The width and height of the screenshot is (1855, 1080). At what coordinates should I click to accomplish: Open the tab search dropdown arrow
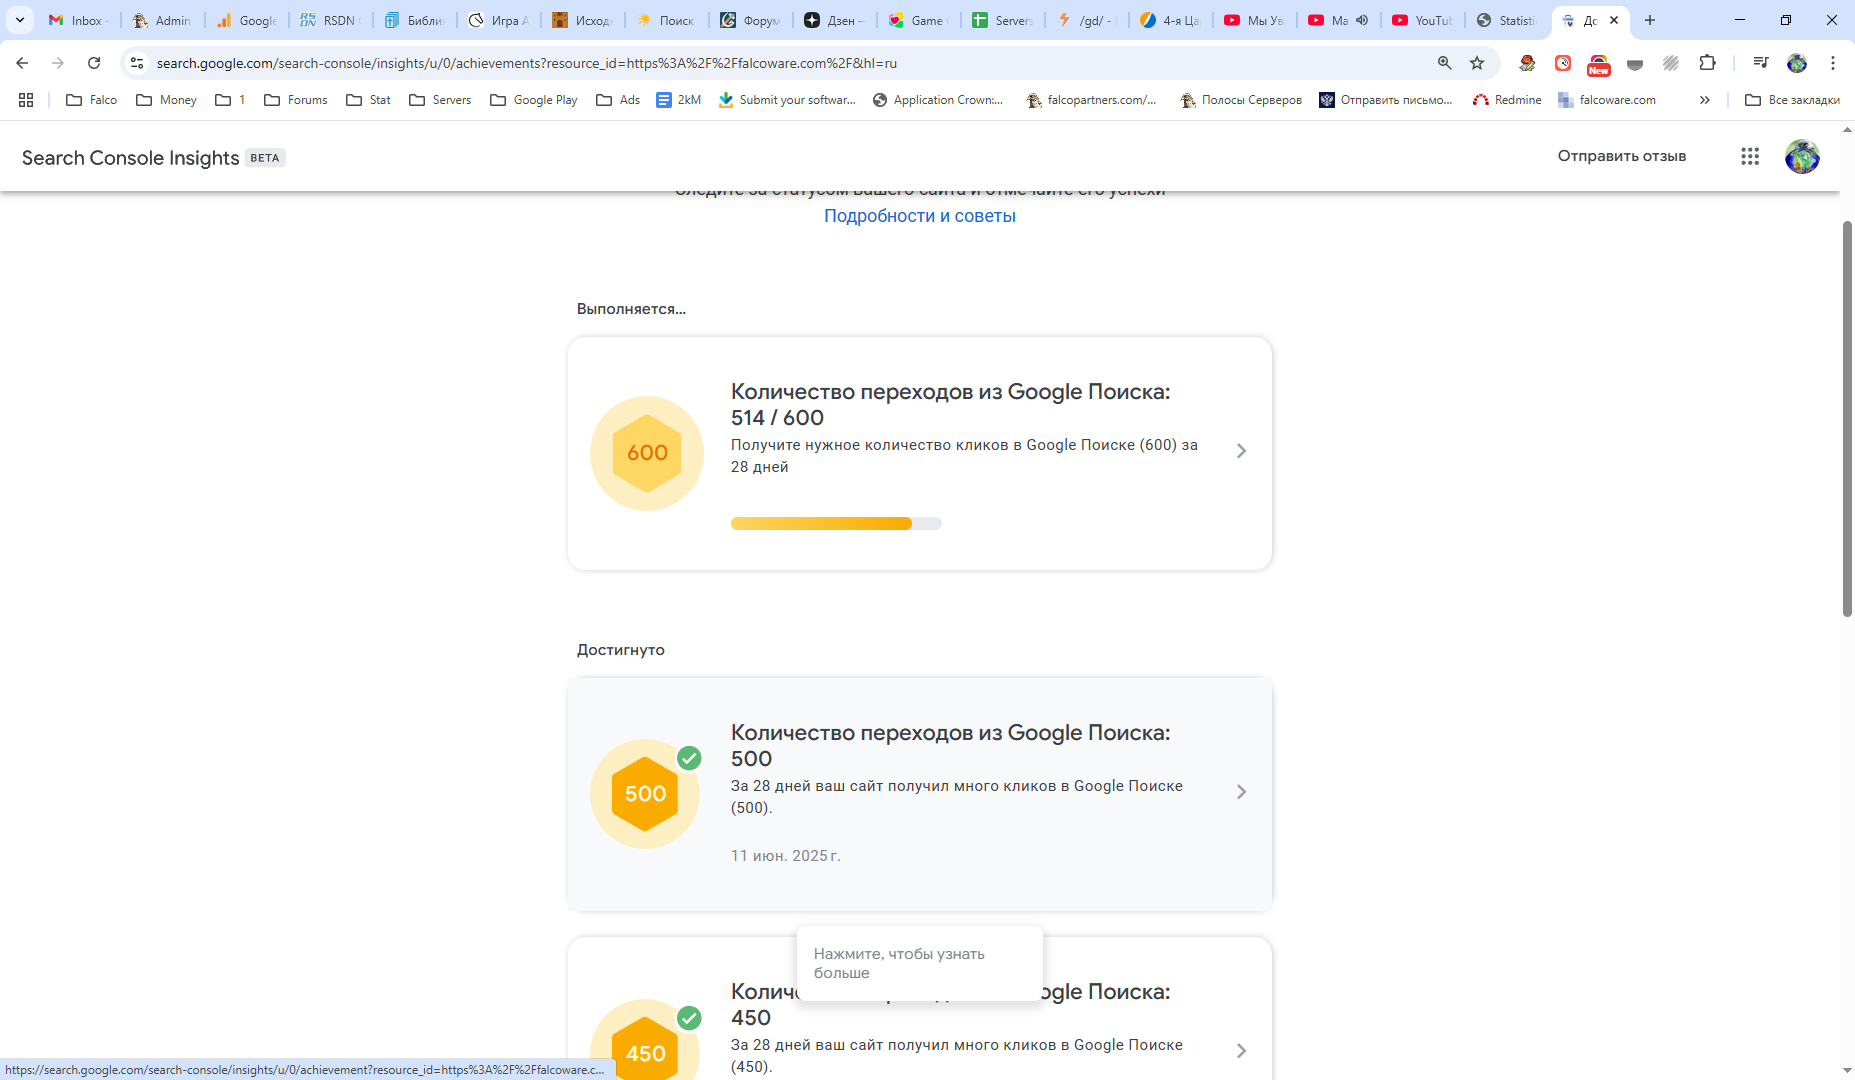[x=19, y=20]
